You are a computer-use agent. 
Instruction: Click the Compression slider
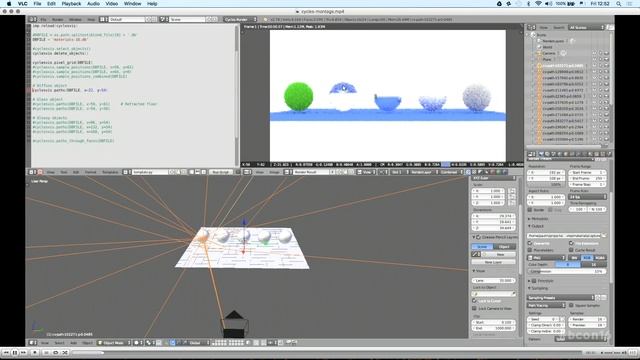[x=567, y=271]
